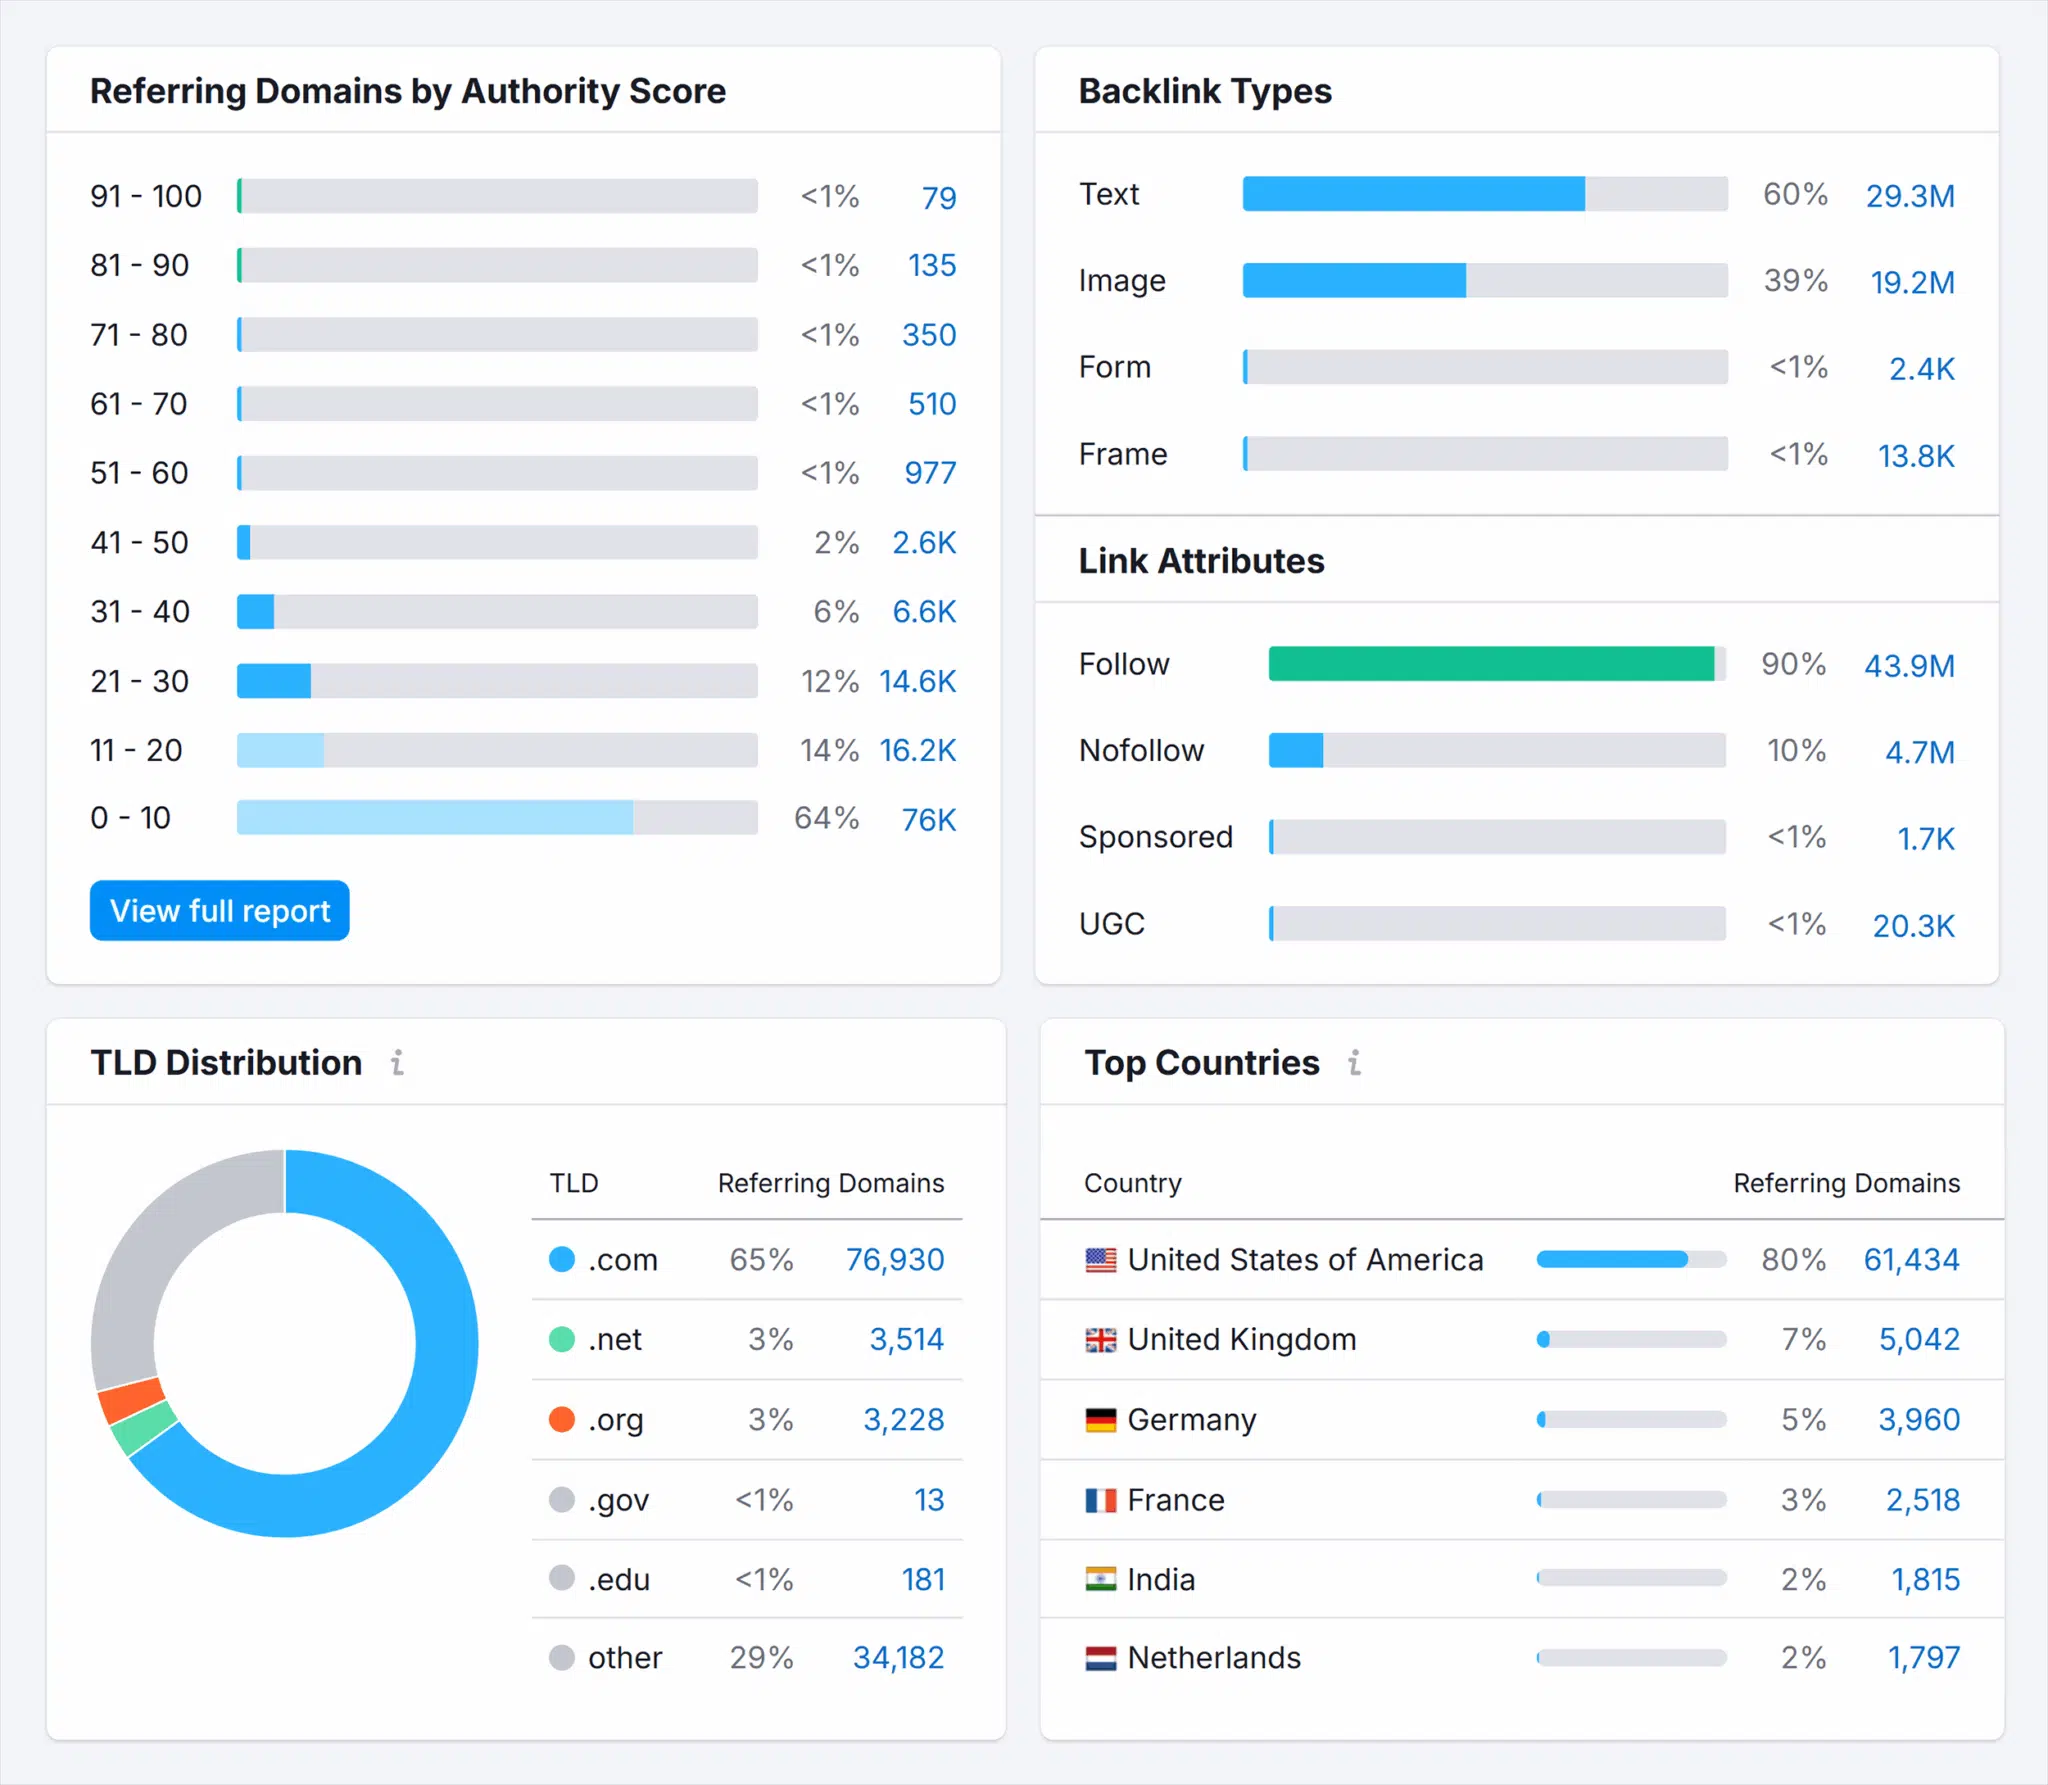This screenshot has width=2048, height=1785.
Task: Select the .net legend marker
Action: click(x=562, y=1339)
